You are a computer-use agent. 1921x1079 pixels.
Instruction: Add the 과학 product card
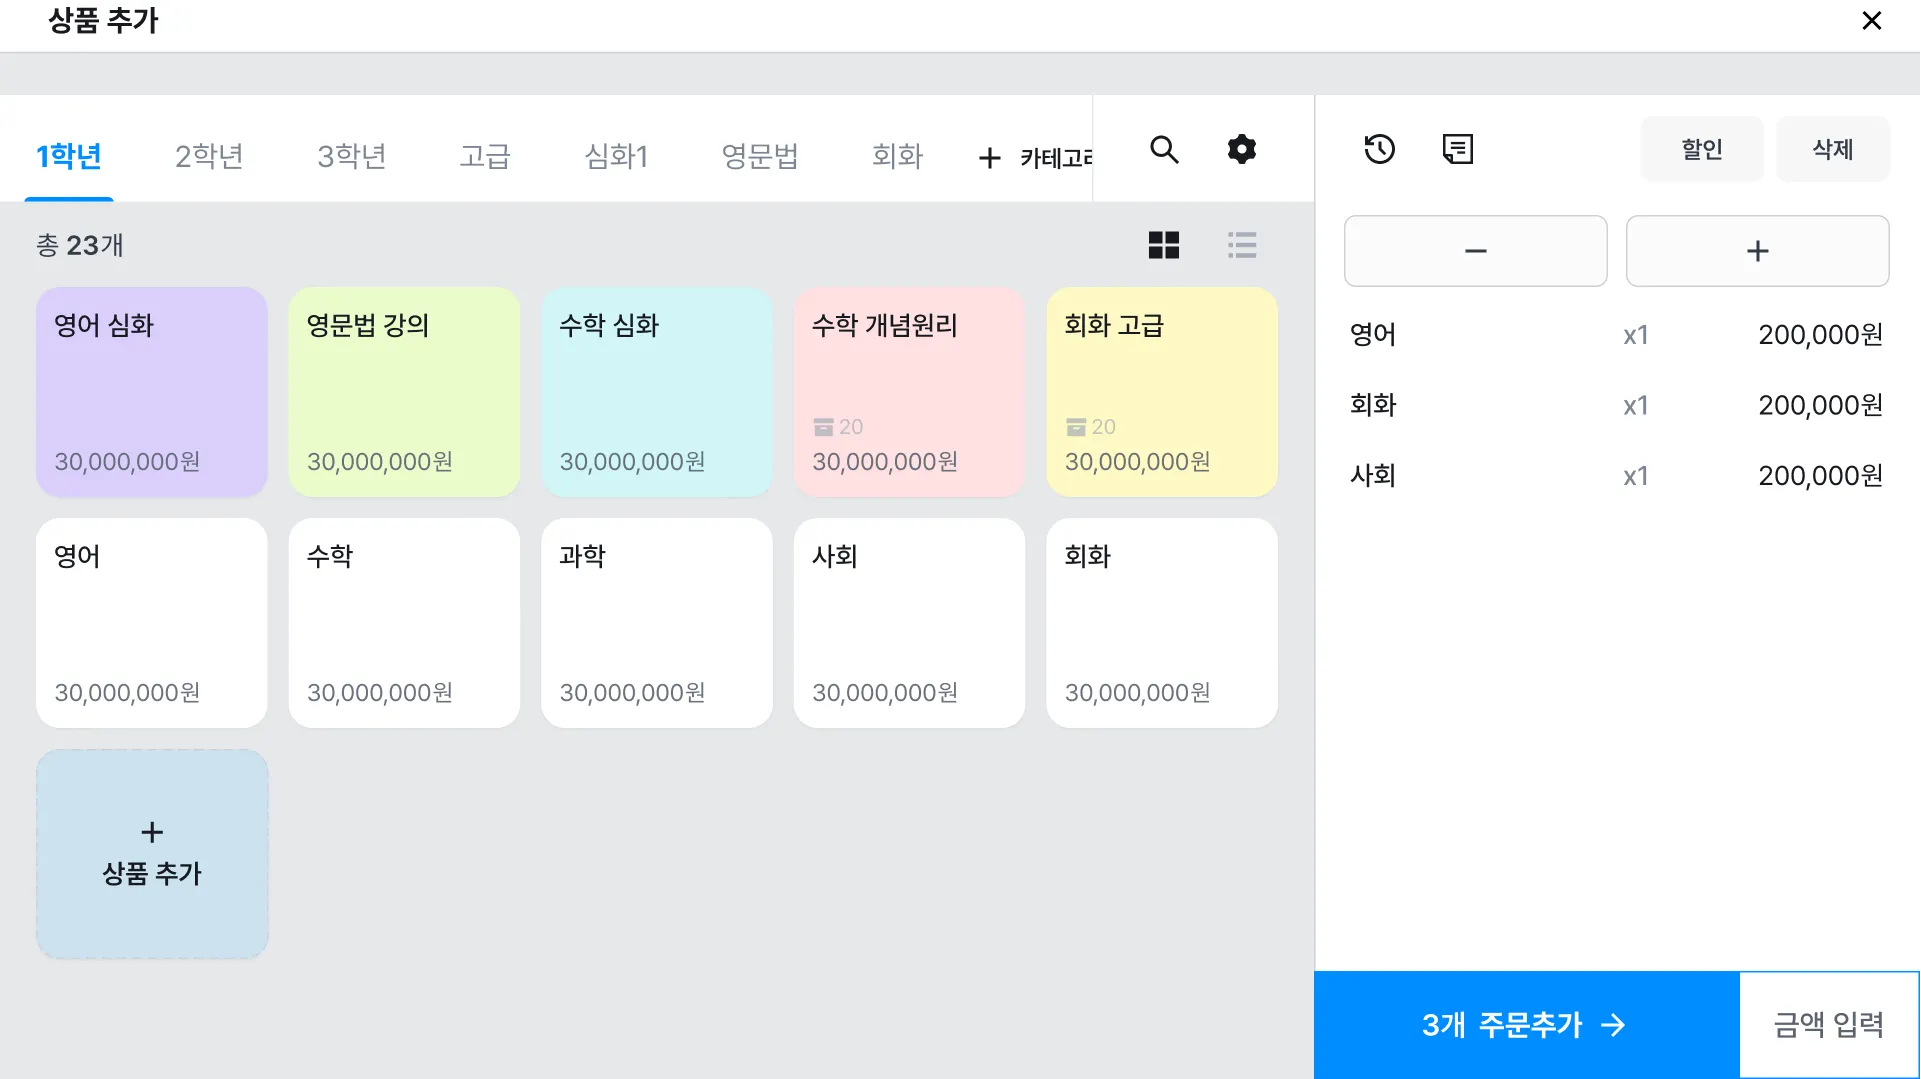tap(657, 623)
